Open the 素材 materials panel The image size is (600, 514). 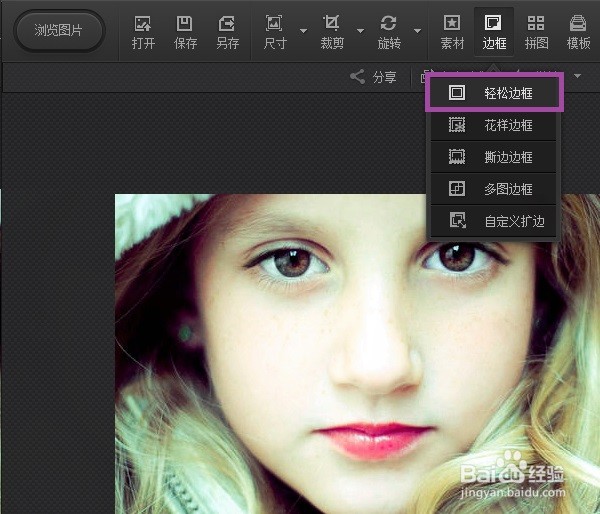tap(452, 33)
